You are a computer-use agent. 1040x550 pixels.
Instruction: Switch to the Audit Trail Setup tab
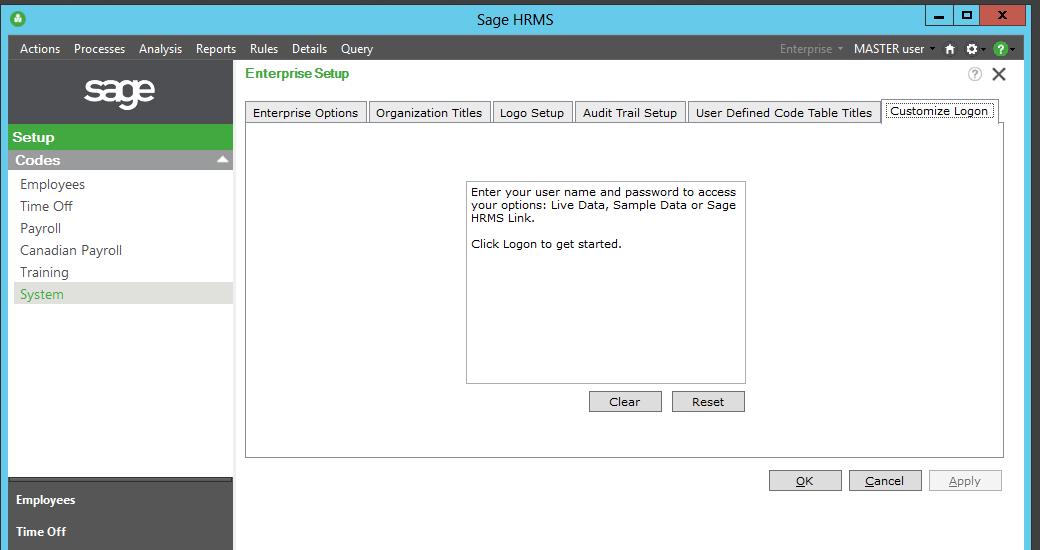pyautogui.click(x=630, y=113)
